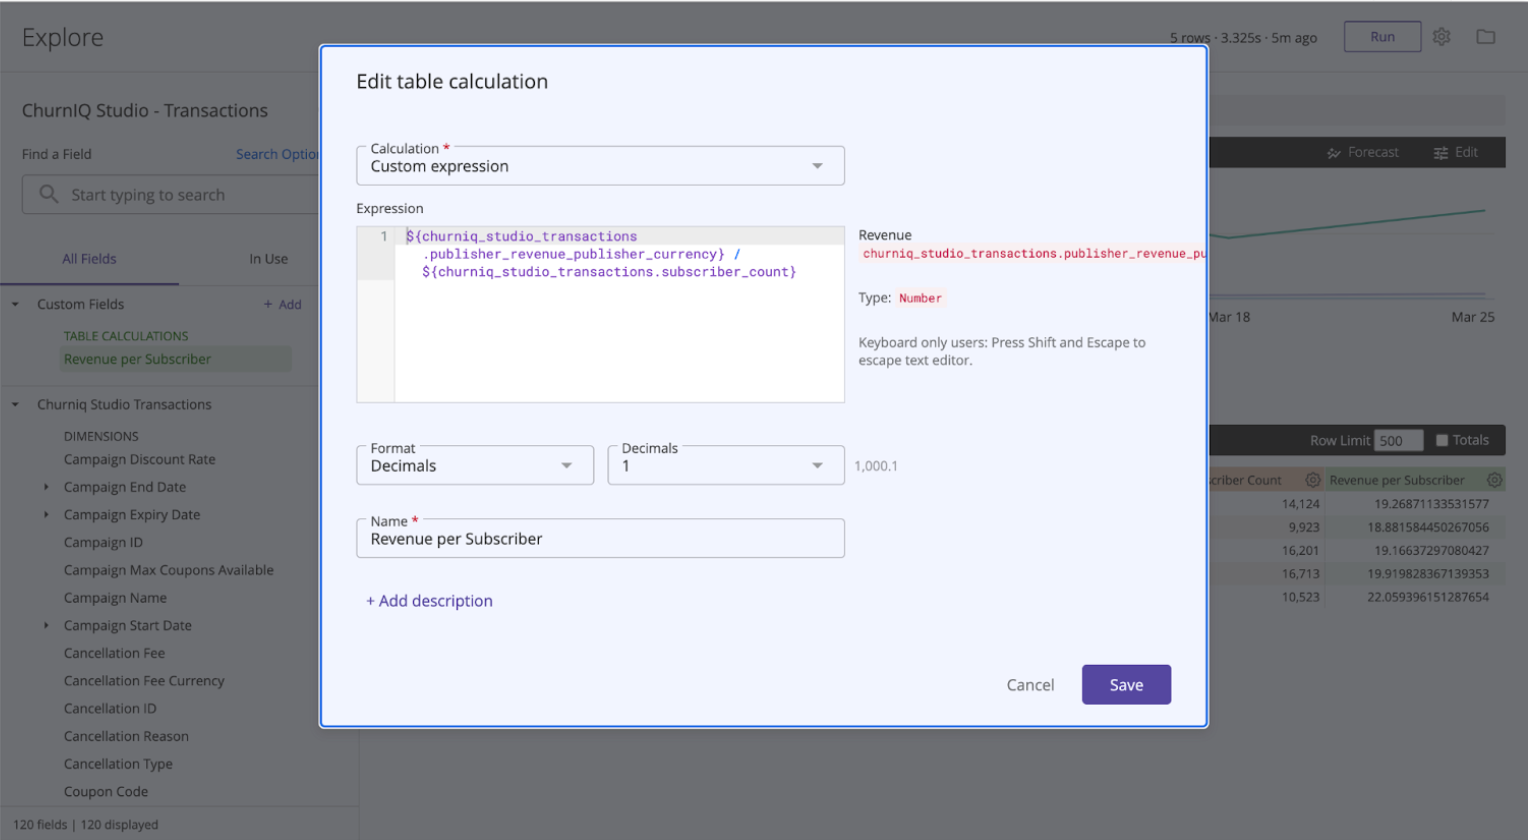This screenshot has width=1528, height=840.
Task: Collapse the Custom Fields section
Action: (x=15, y=304)
